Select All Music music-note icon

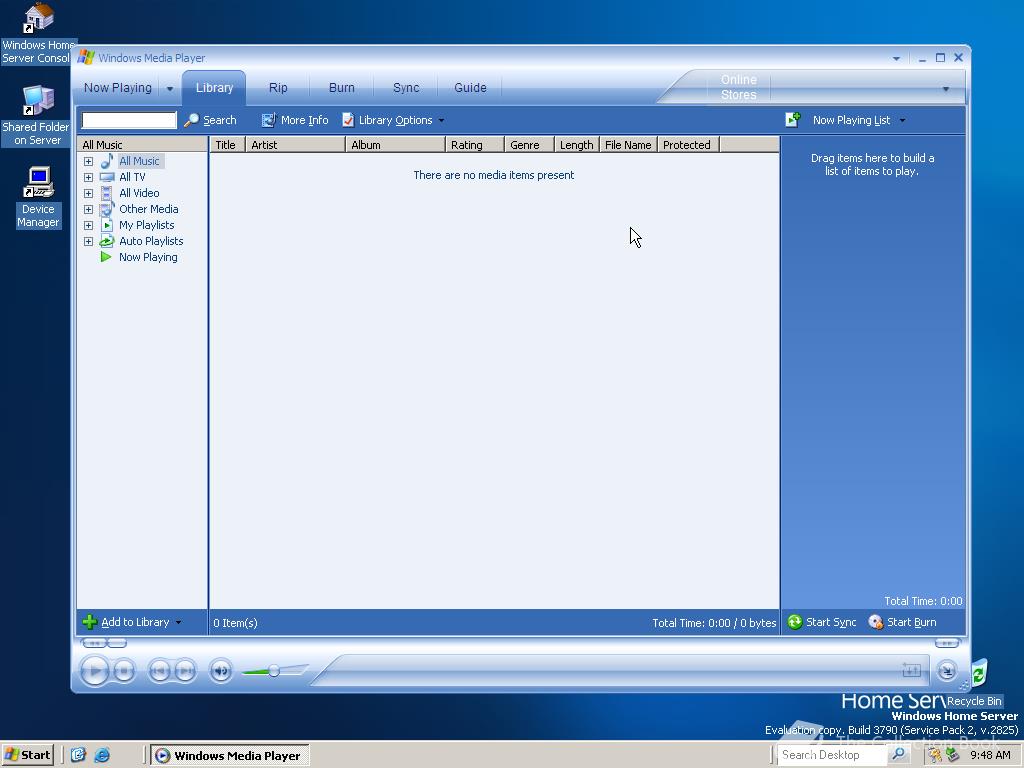pos(107,161)
